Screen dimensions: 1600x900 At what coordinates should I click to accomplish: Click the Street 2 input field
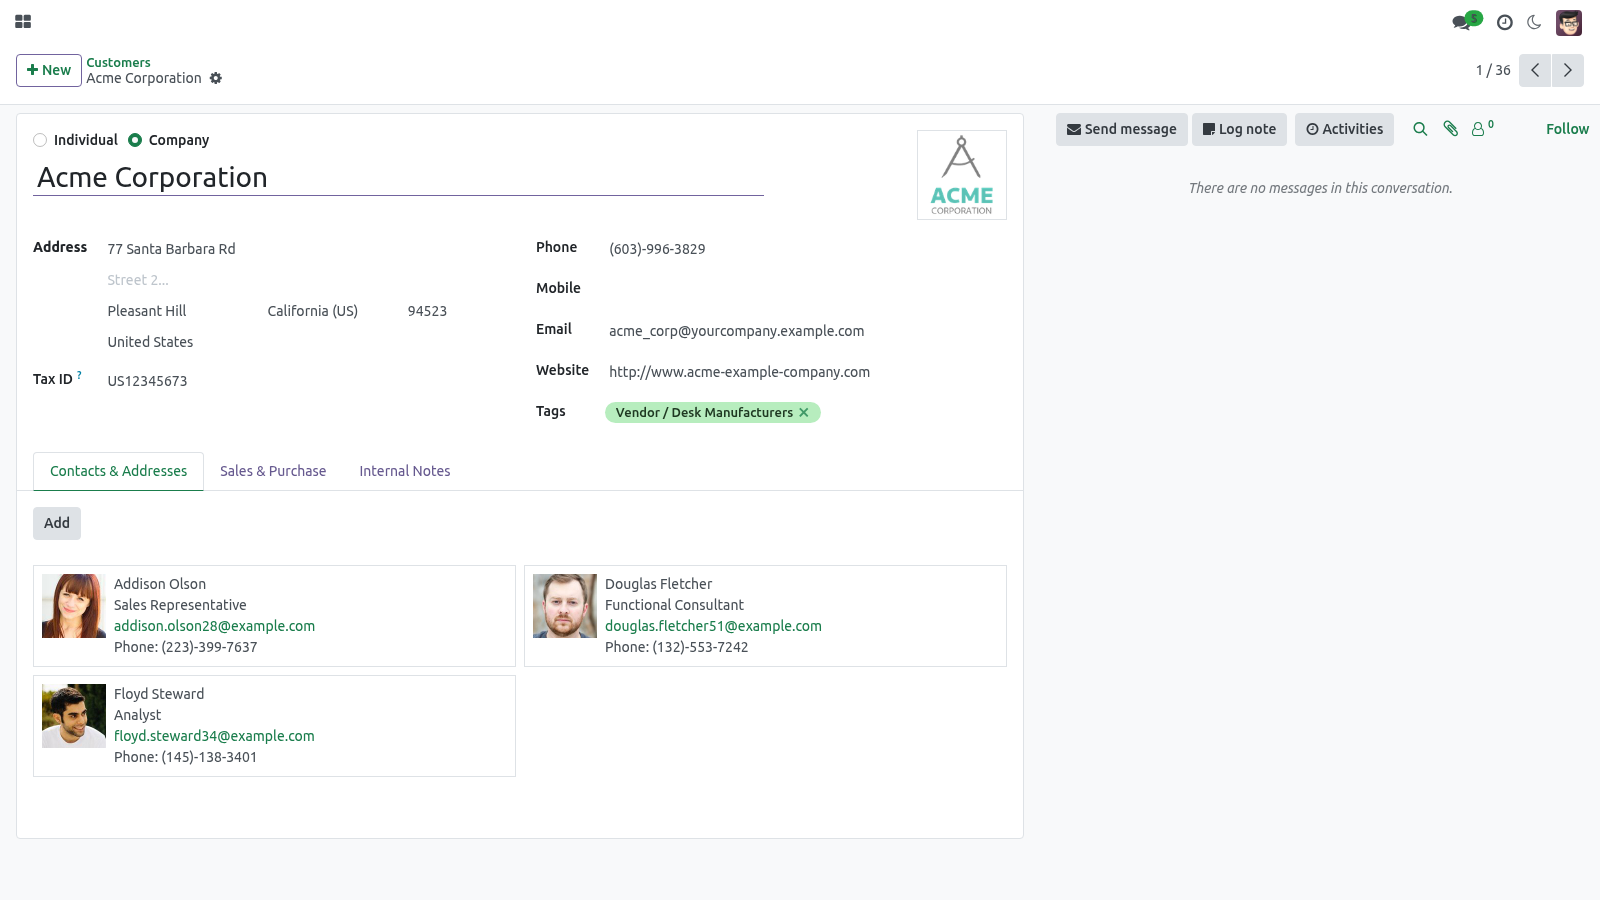[x=304, y=280]
